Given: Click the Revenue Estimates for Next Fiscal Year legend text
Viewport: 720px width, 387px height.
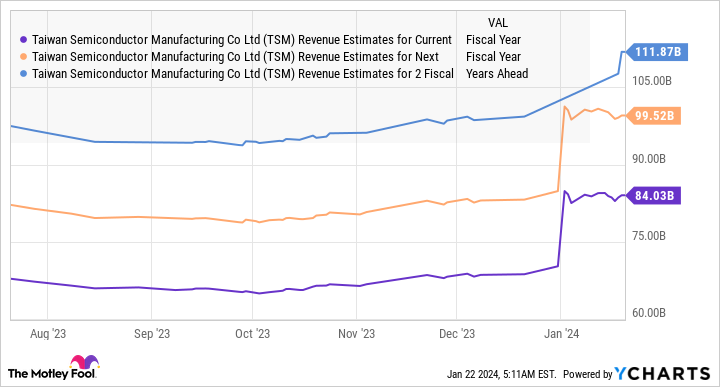Looking at the screenshot, I should coord(276,57).
